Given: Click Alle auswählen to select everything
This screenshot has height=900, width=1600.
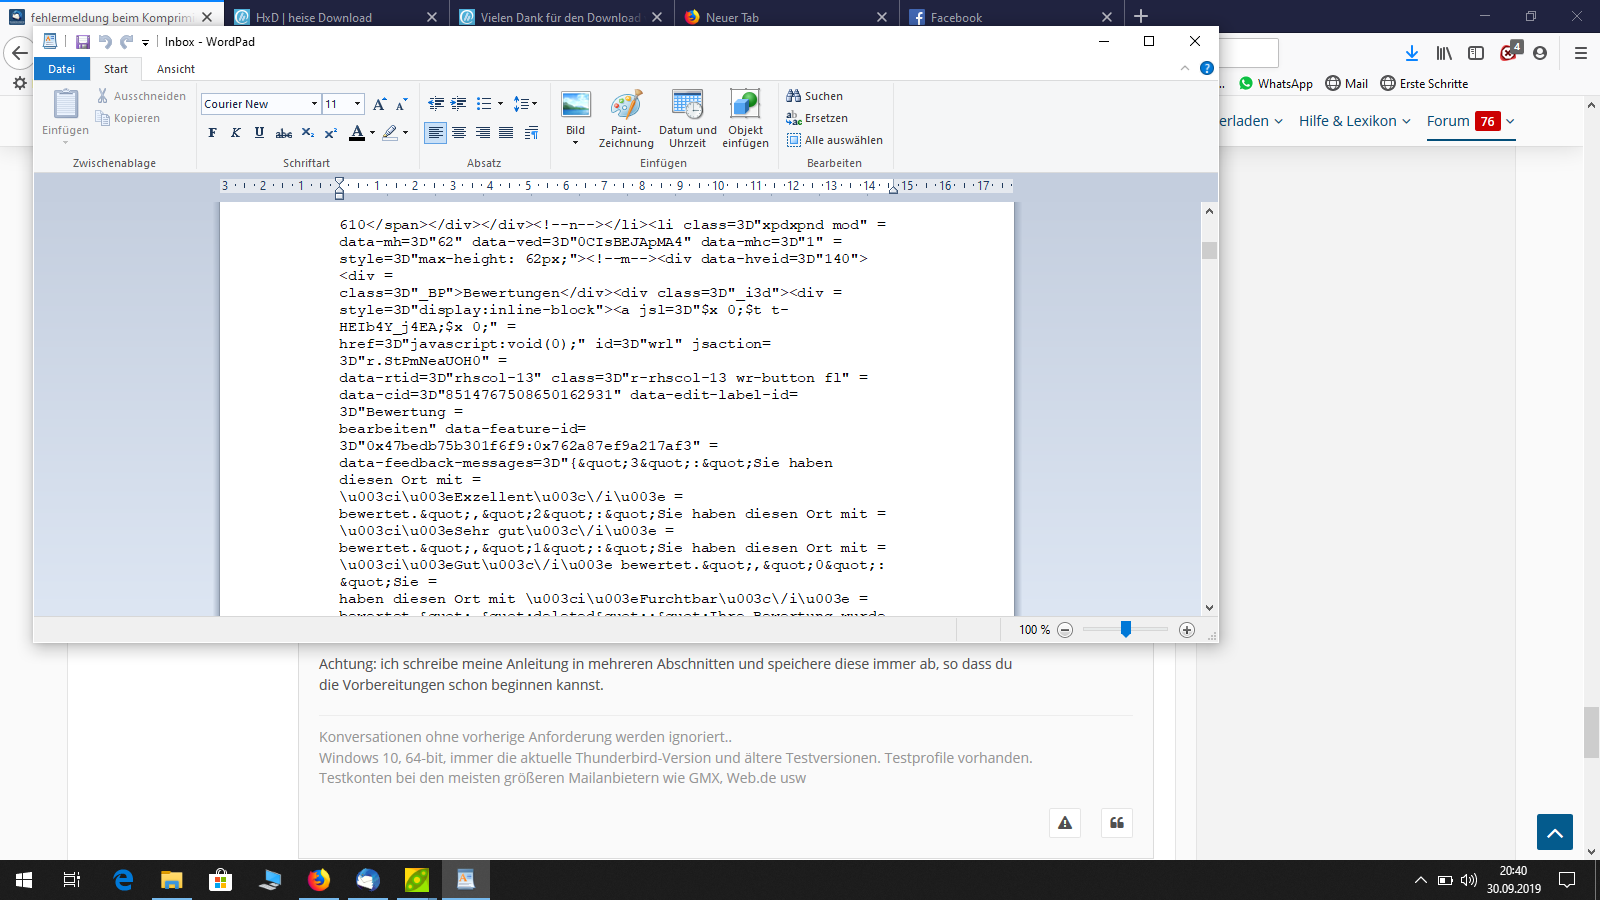Looking at the screenshot, I should 835,140.
